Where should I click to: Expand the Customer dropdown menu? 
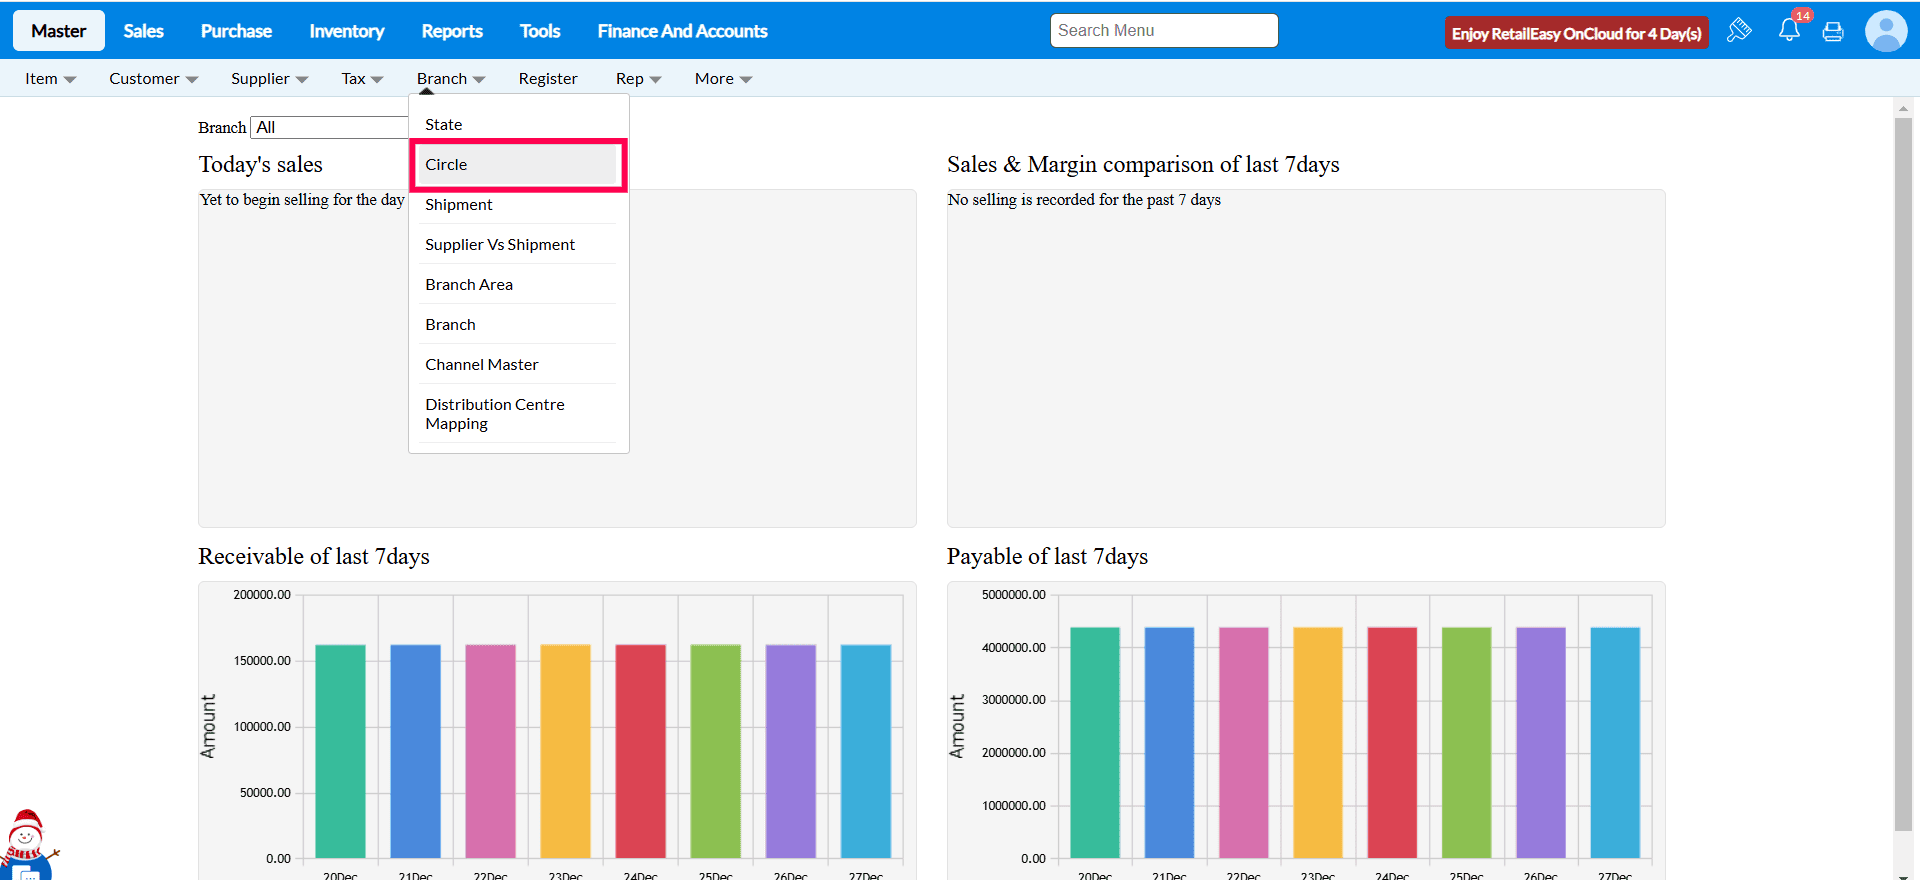[x=153, y=78]
